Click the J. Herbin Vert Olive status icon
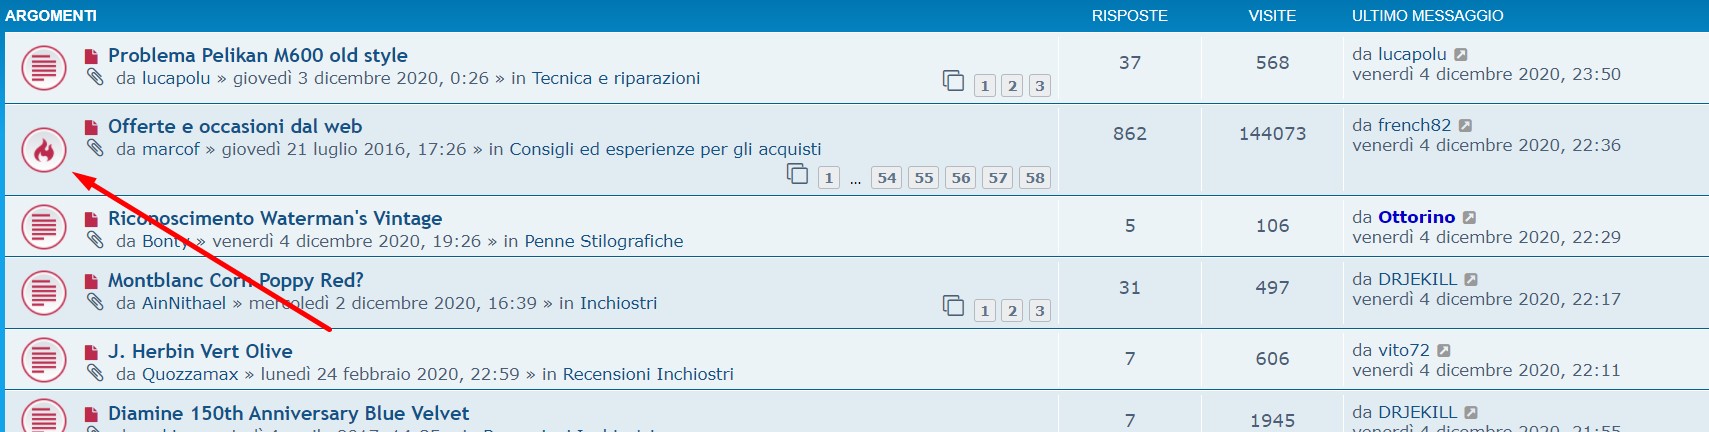This screenshot has height=432, width=1709. tap(44, 359)
